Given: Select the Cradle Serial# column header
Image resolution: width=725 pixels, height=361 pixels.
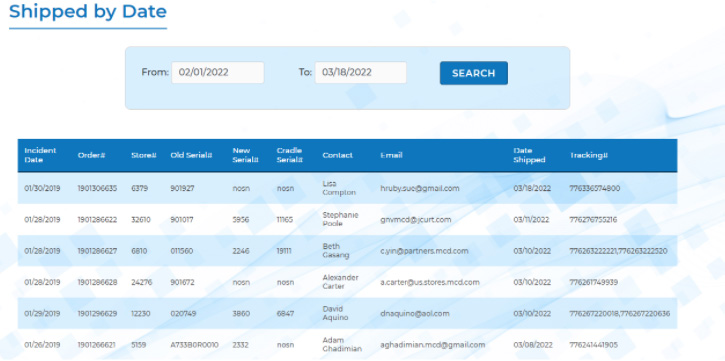Looking at the screenshot, I should [x=289, y=155].
